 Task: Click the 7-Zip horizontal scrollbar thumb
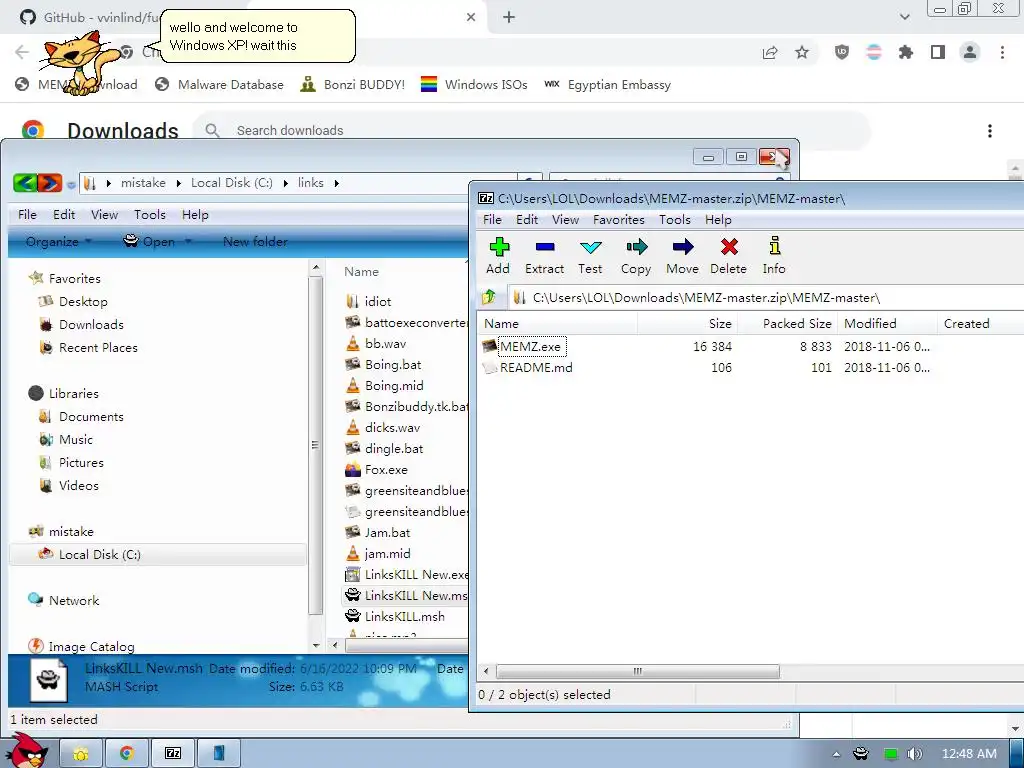[637, 671]
